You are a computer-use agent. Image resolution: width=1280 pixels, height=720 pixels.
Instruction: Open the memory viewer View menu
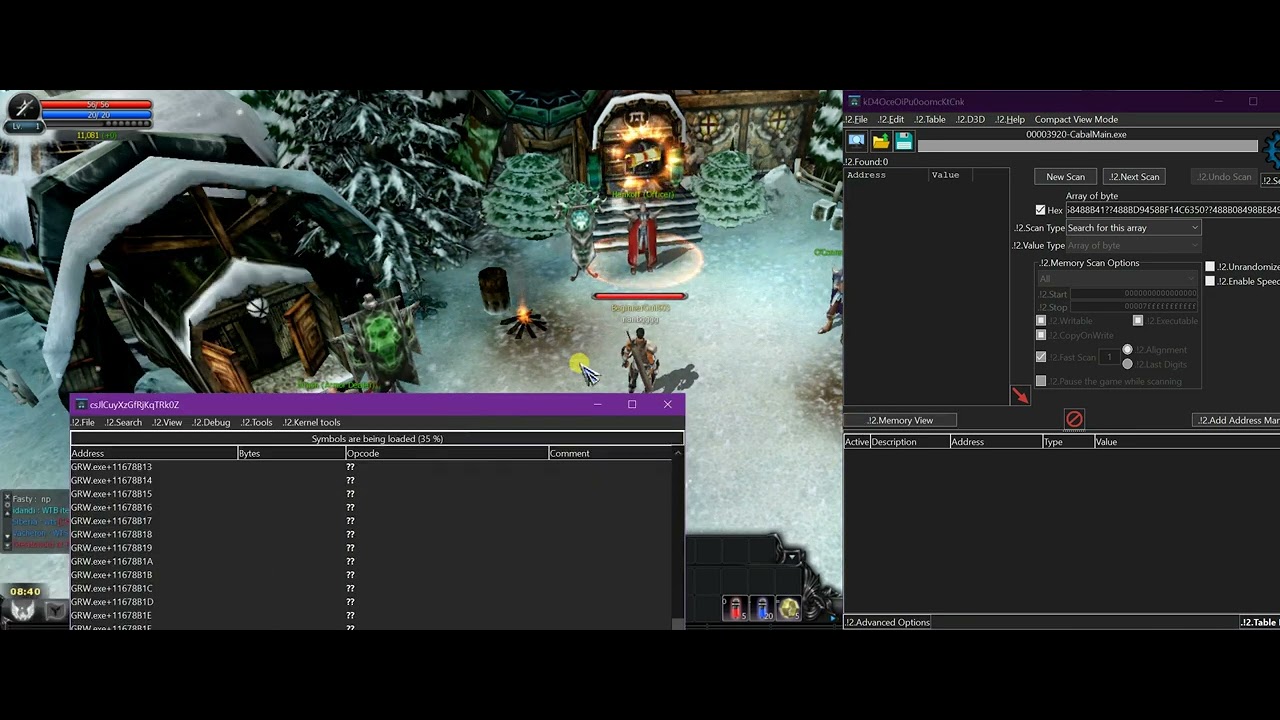coord(167,422)
